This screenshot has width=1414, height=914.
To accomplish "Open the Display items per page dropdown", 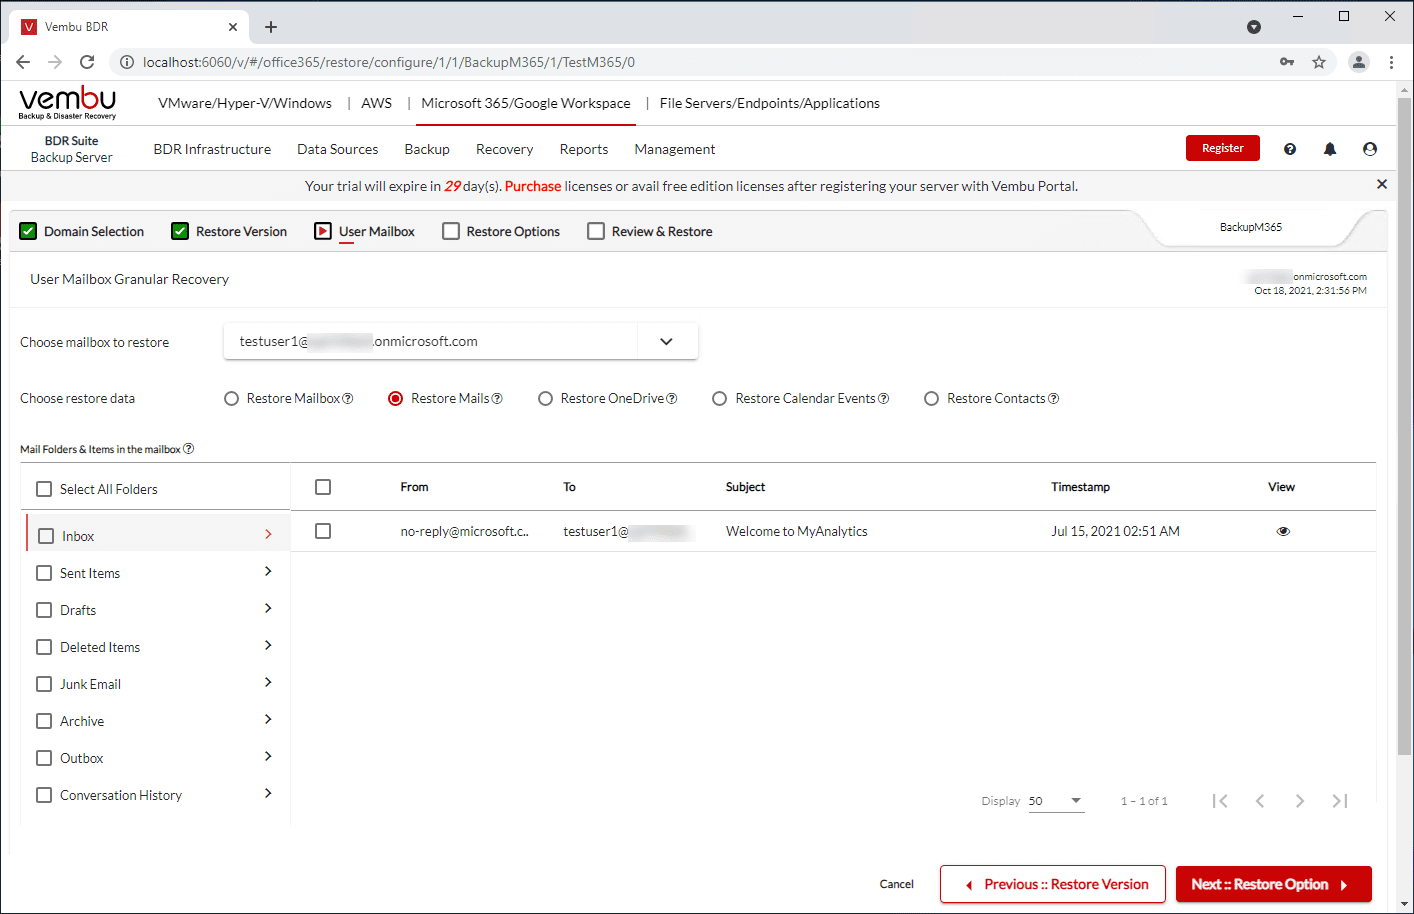I will [x=1056, y=801].
